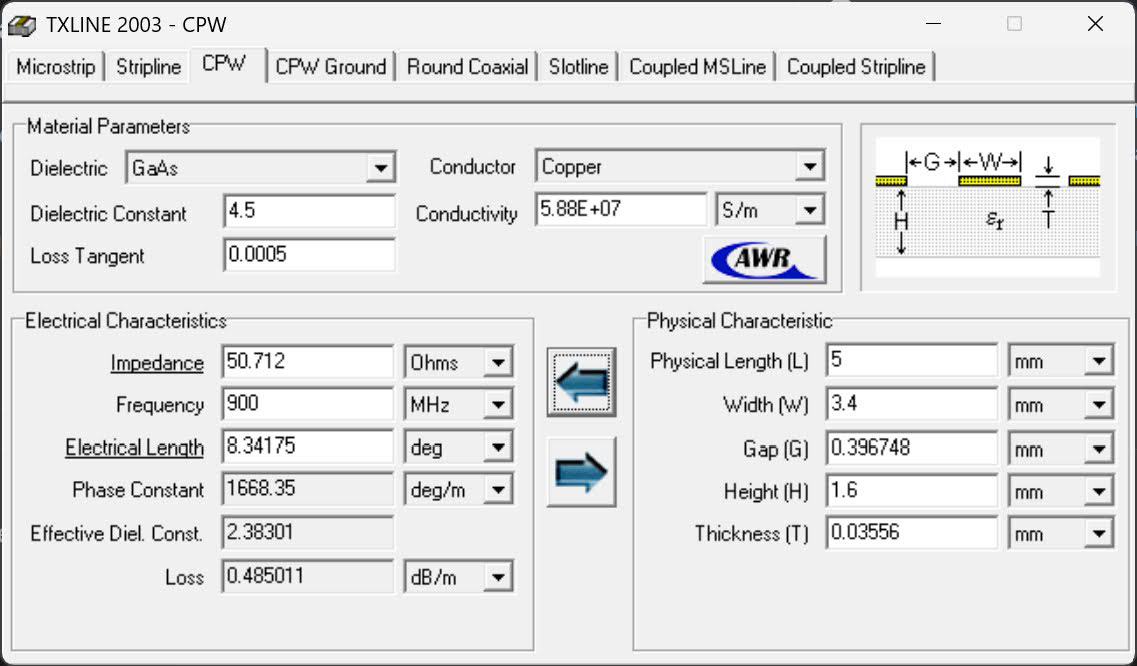
Task: Click the Height field 1.6
Action: [911, 491]
